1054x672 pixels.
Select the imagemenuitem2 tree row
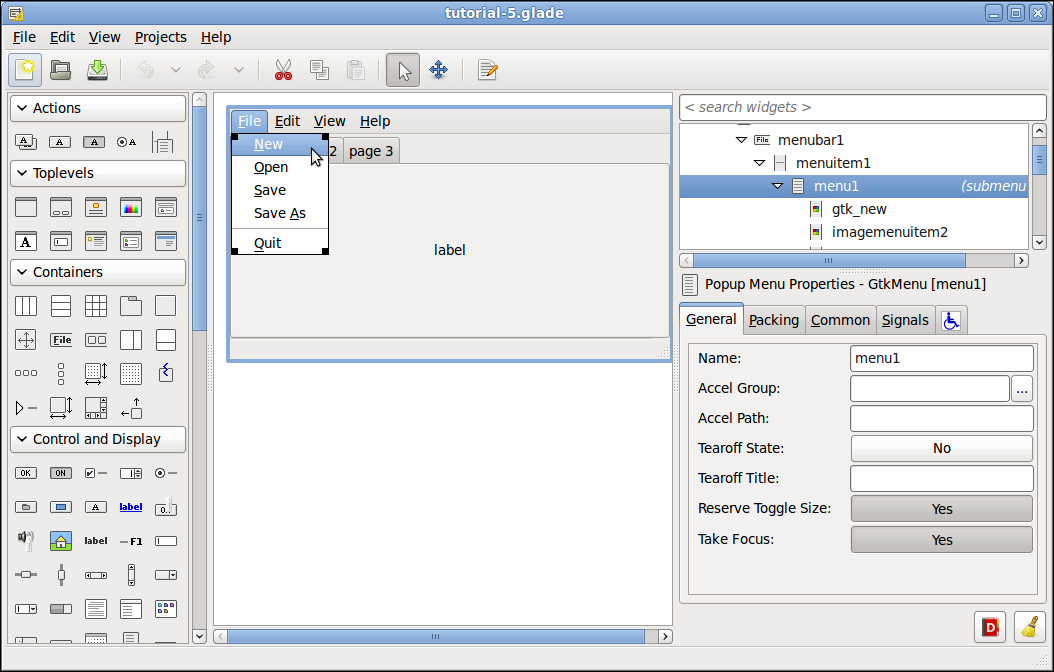coord(854,232)
